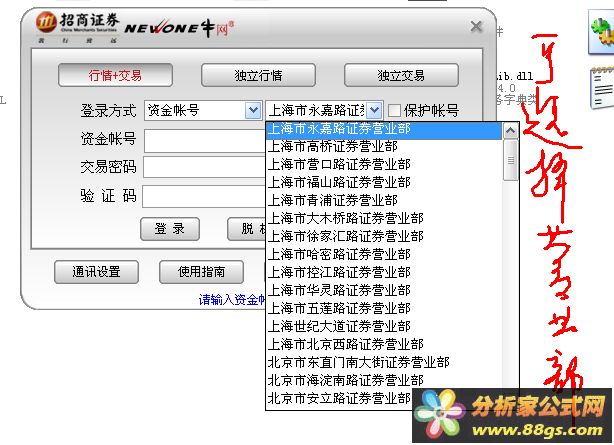Select 上海市青浦证券营业部 in the list

pyautogui.click(x=384, y=201)
